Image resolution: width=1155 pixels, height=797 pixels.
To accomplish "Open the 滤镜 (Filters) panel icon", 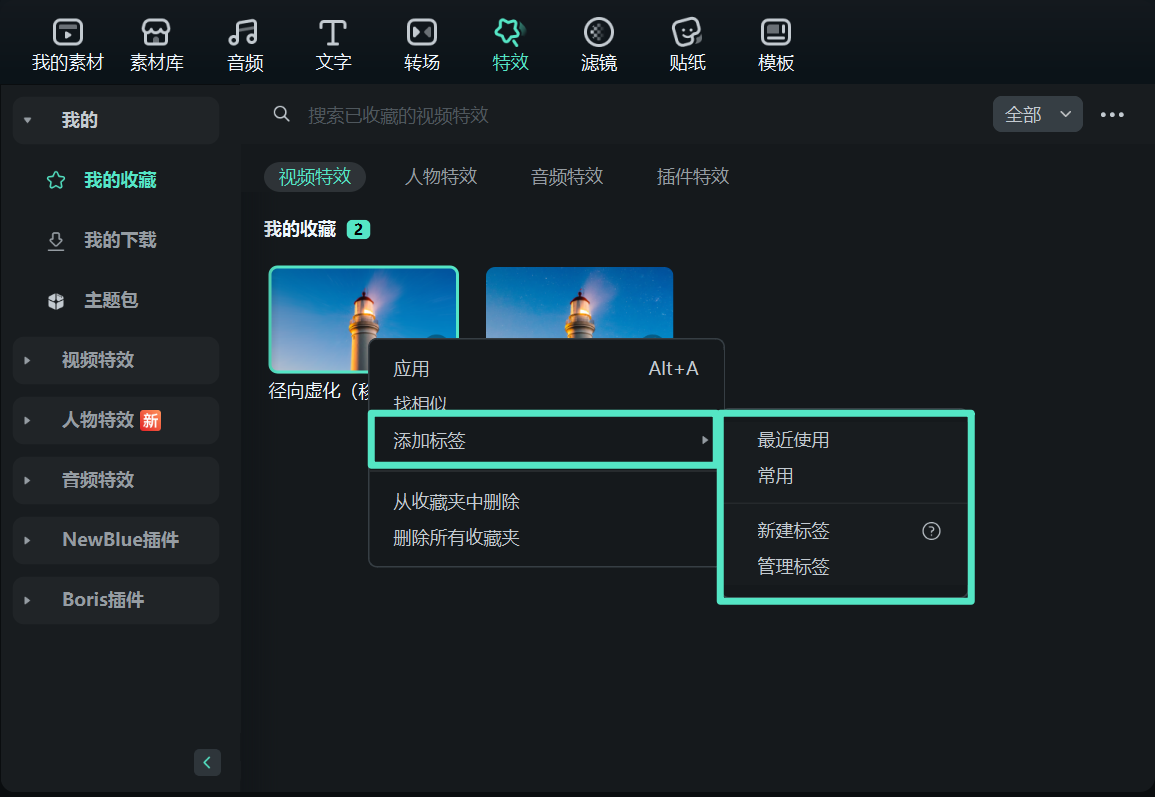I will pos(598,42).
